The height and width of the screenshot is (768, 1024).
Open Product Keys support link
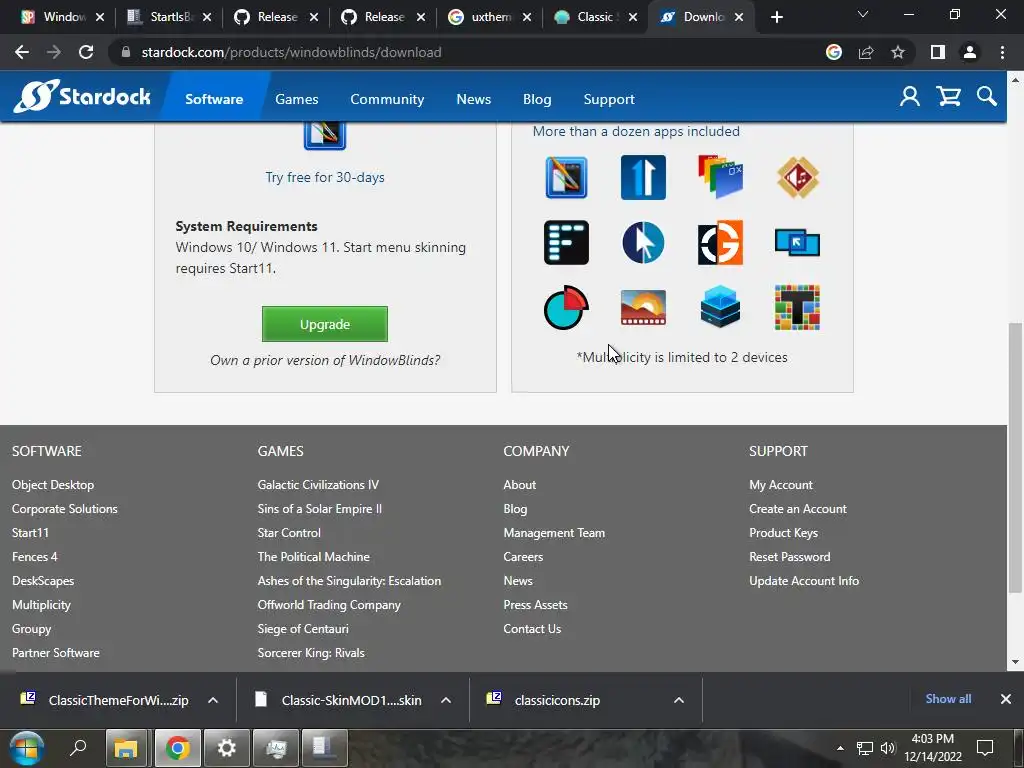tap(783, 533)
